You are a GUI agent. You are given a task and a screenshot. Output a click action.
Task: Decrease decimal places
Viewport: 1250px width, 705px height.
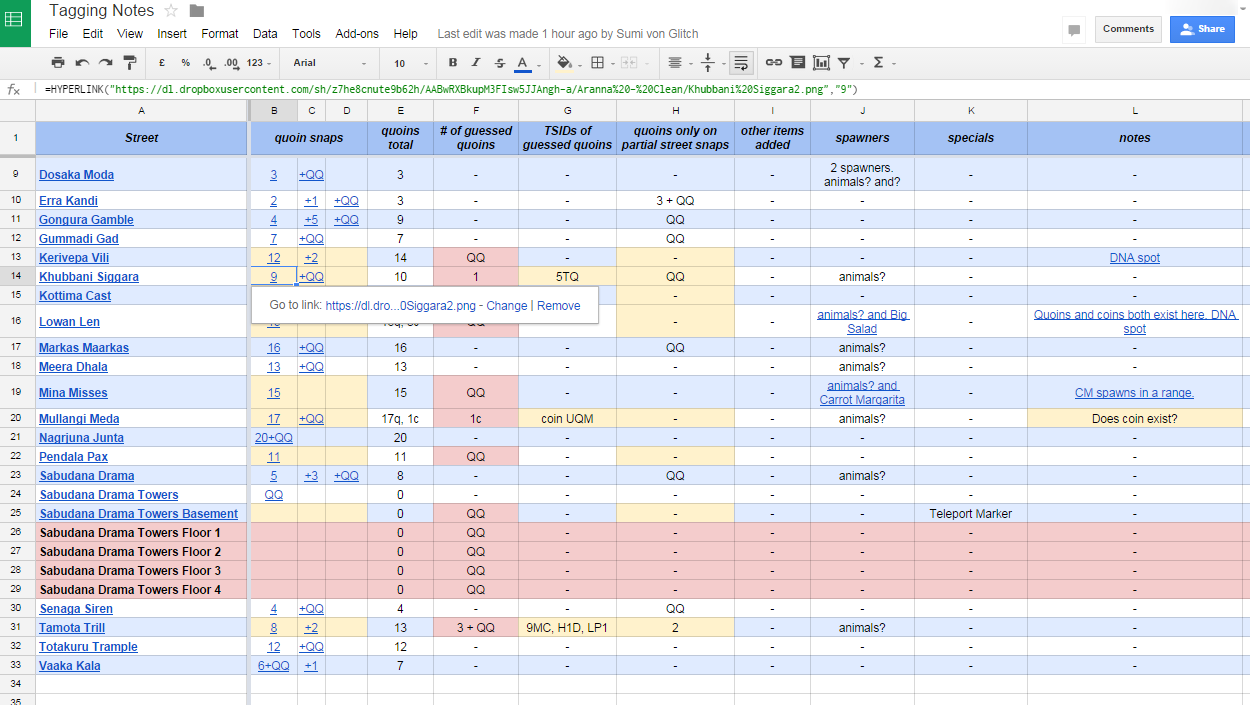[208, 63]
